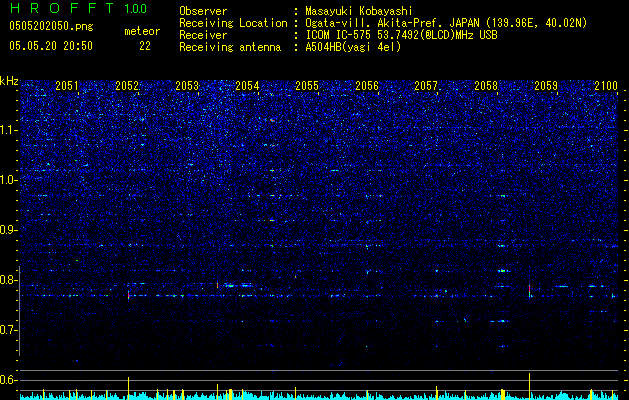
Task: Click the meteor count 22
Action: (145, 46)
